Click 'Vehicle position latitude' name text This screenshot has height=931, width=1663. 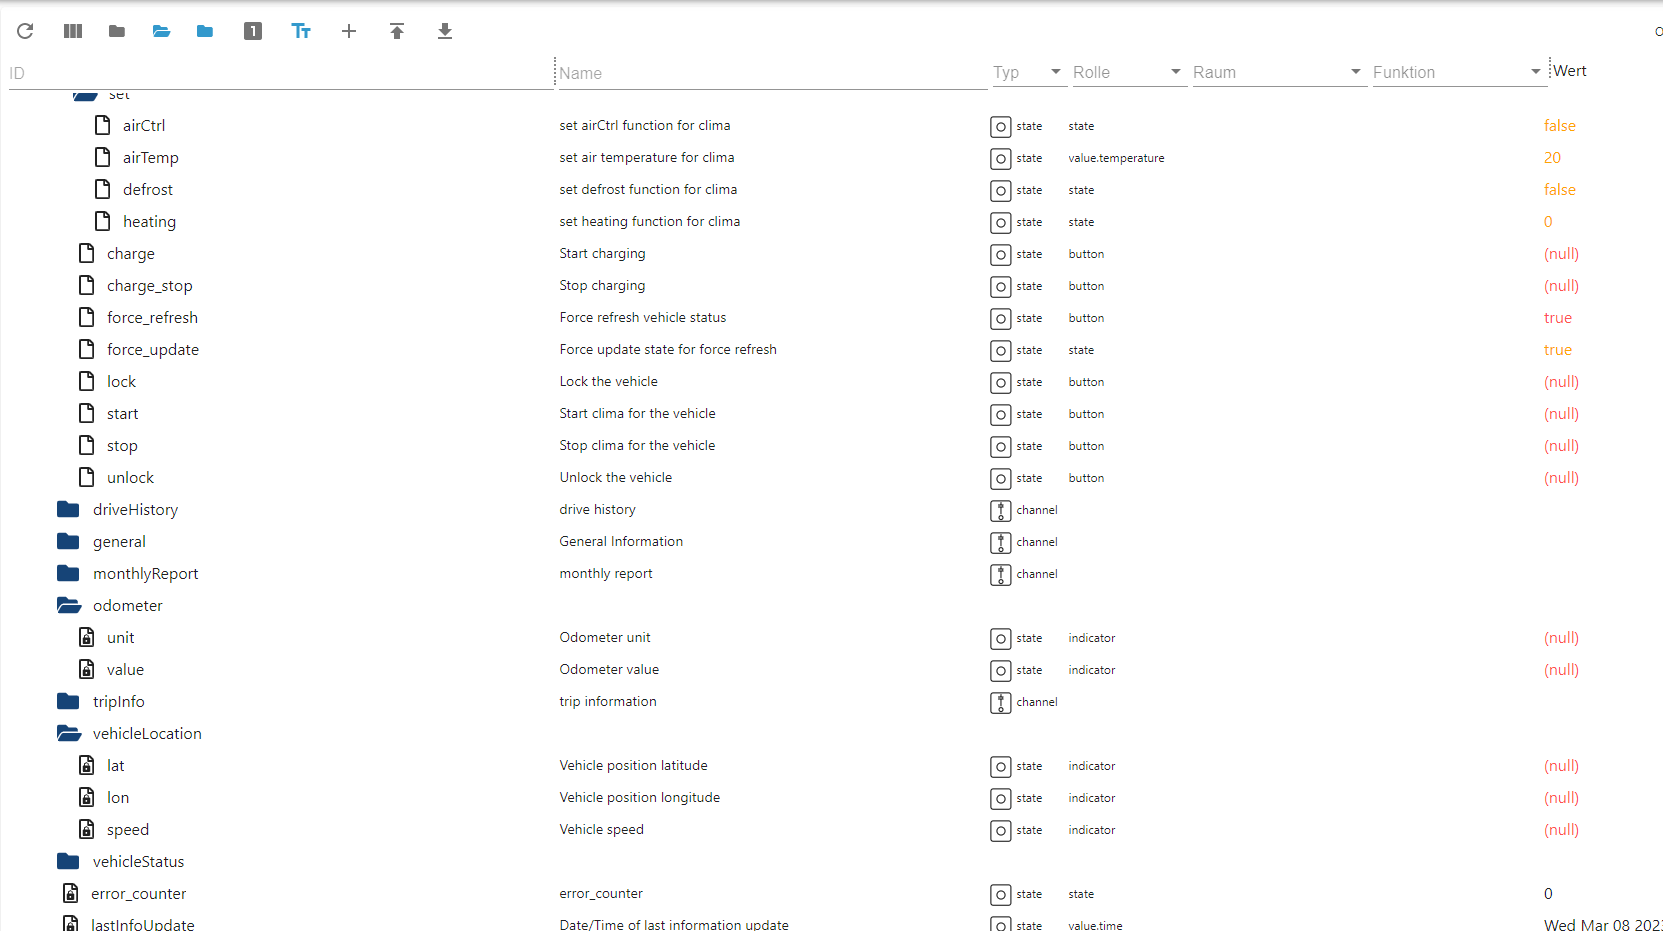click(x=634, y=765)
